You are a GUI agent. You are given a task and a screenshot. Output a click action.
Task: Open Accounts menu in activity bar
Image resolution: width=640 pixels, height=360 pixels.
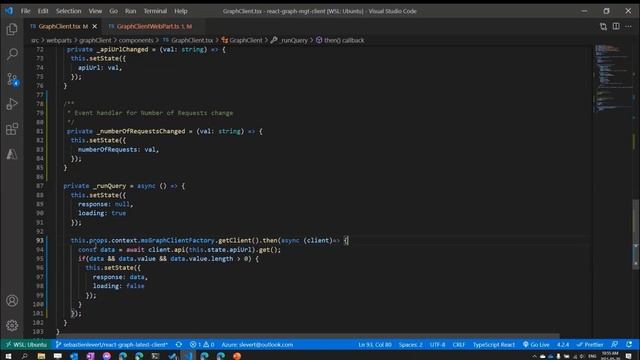[x=12, y=301]
